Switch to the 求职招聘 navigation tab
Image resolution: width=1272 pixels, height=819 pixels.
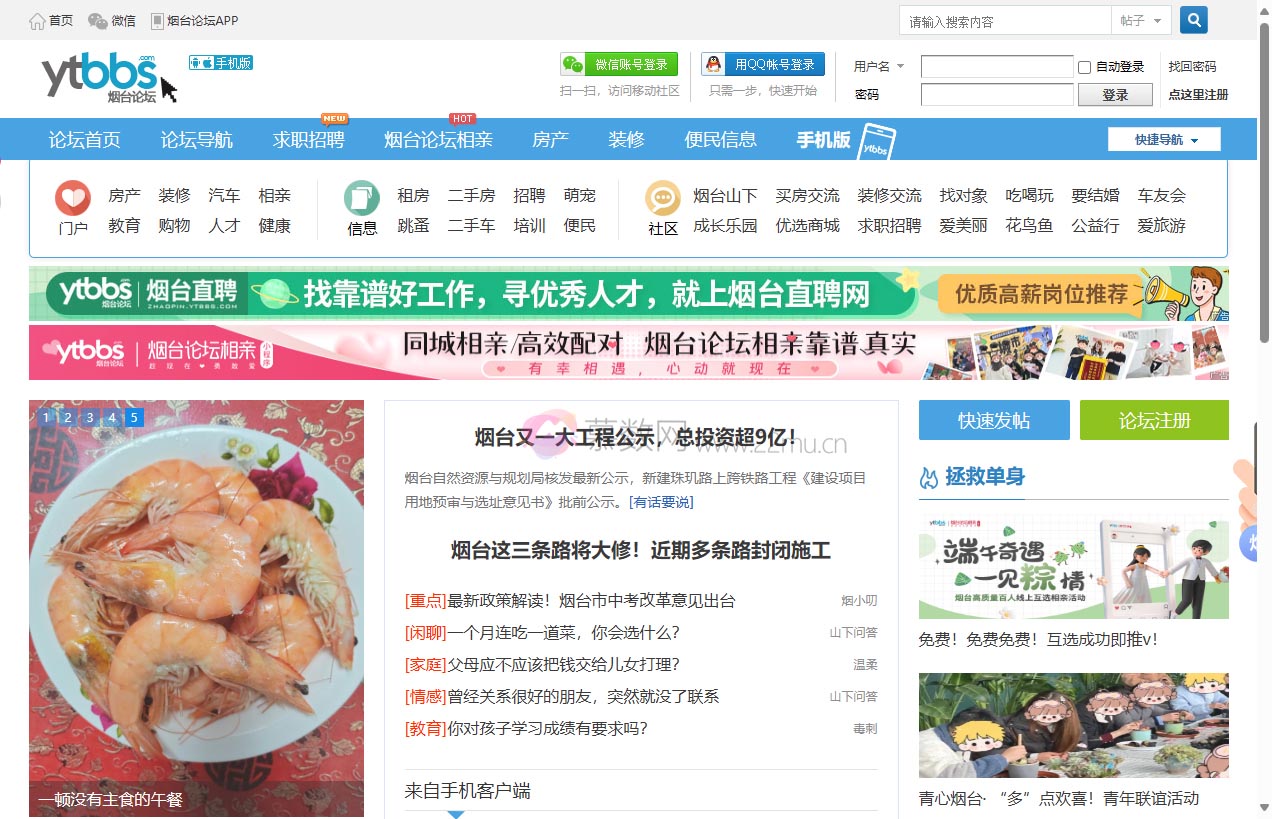[312, 140]
